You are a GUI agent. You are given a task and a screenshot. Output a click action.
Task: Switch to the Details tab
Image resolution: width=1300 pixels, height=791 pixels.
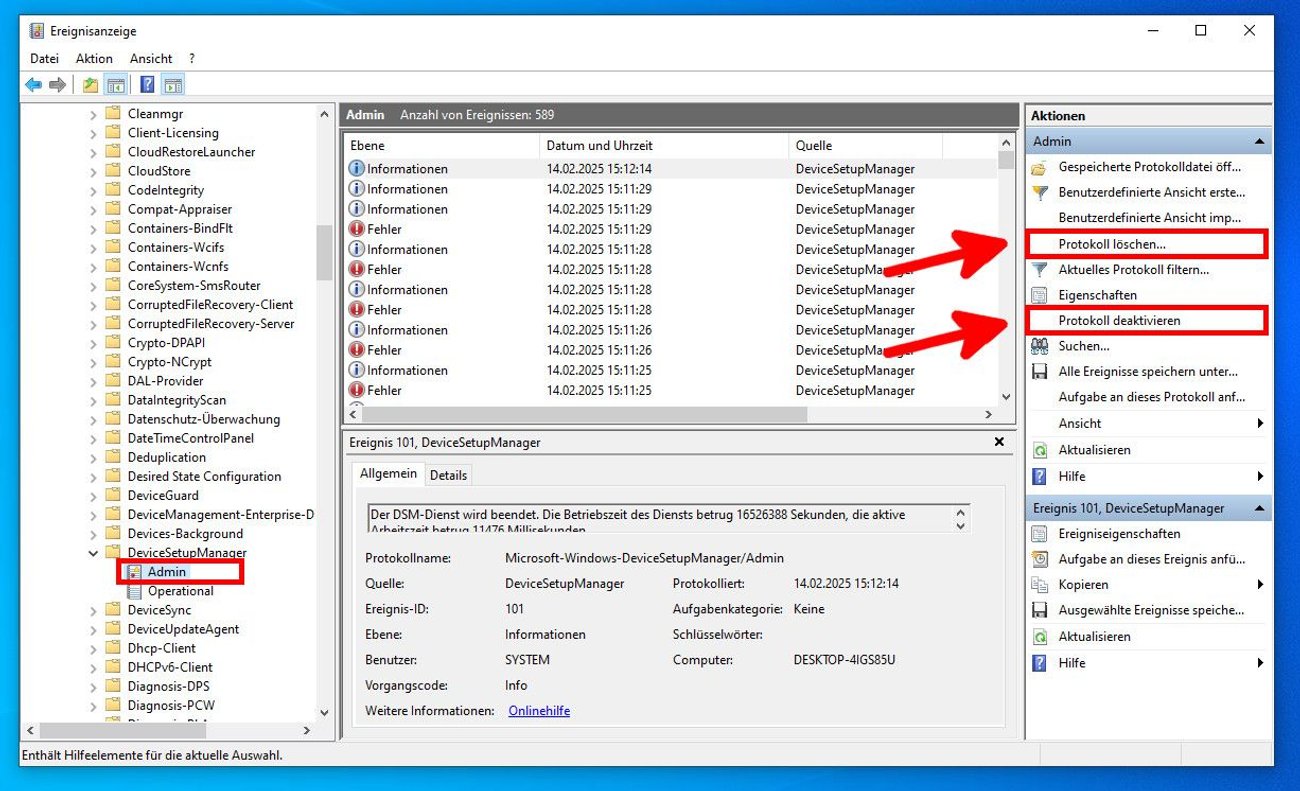(448, 474)
